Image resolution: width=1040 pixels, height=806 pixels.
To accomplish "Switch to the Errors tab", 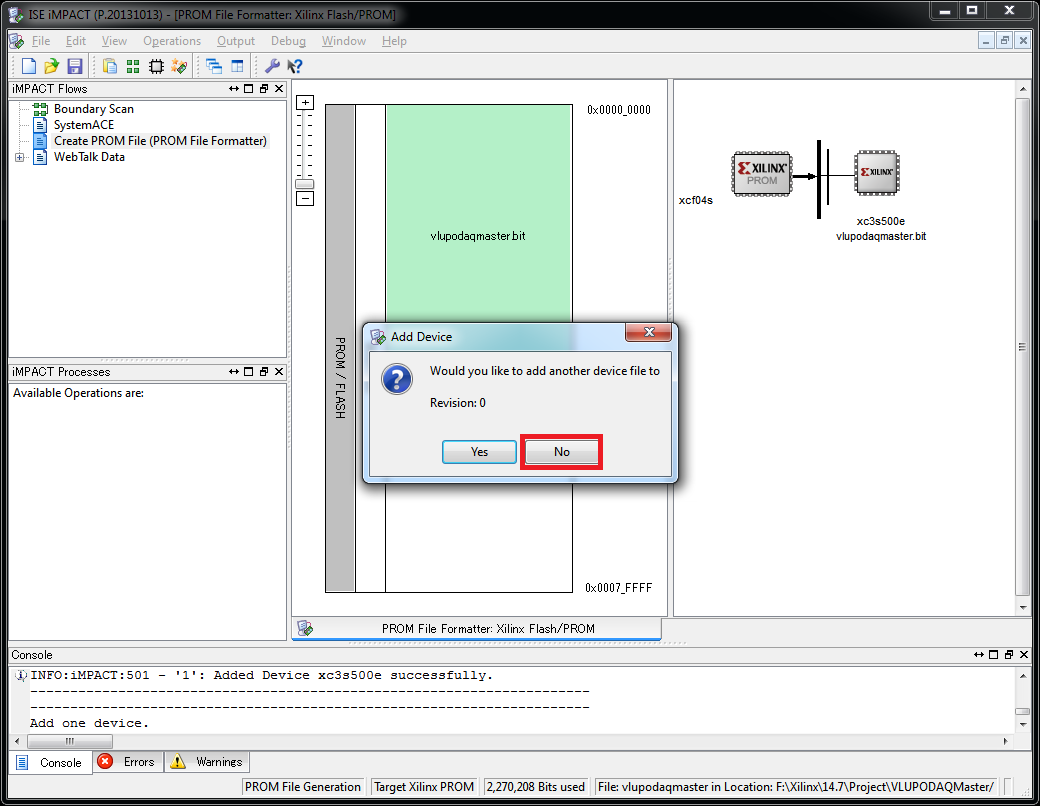I will pyautogui.click(x=128, y=762).
